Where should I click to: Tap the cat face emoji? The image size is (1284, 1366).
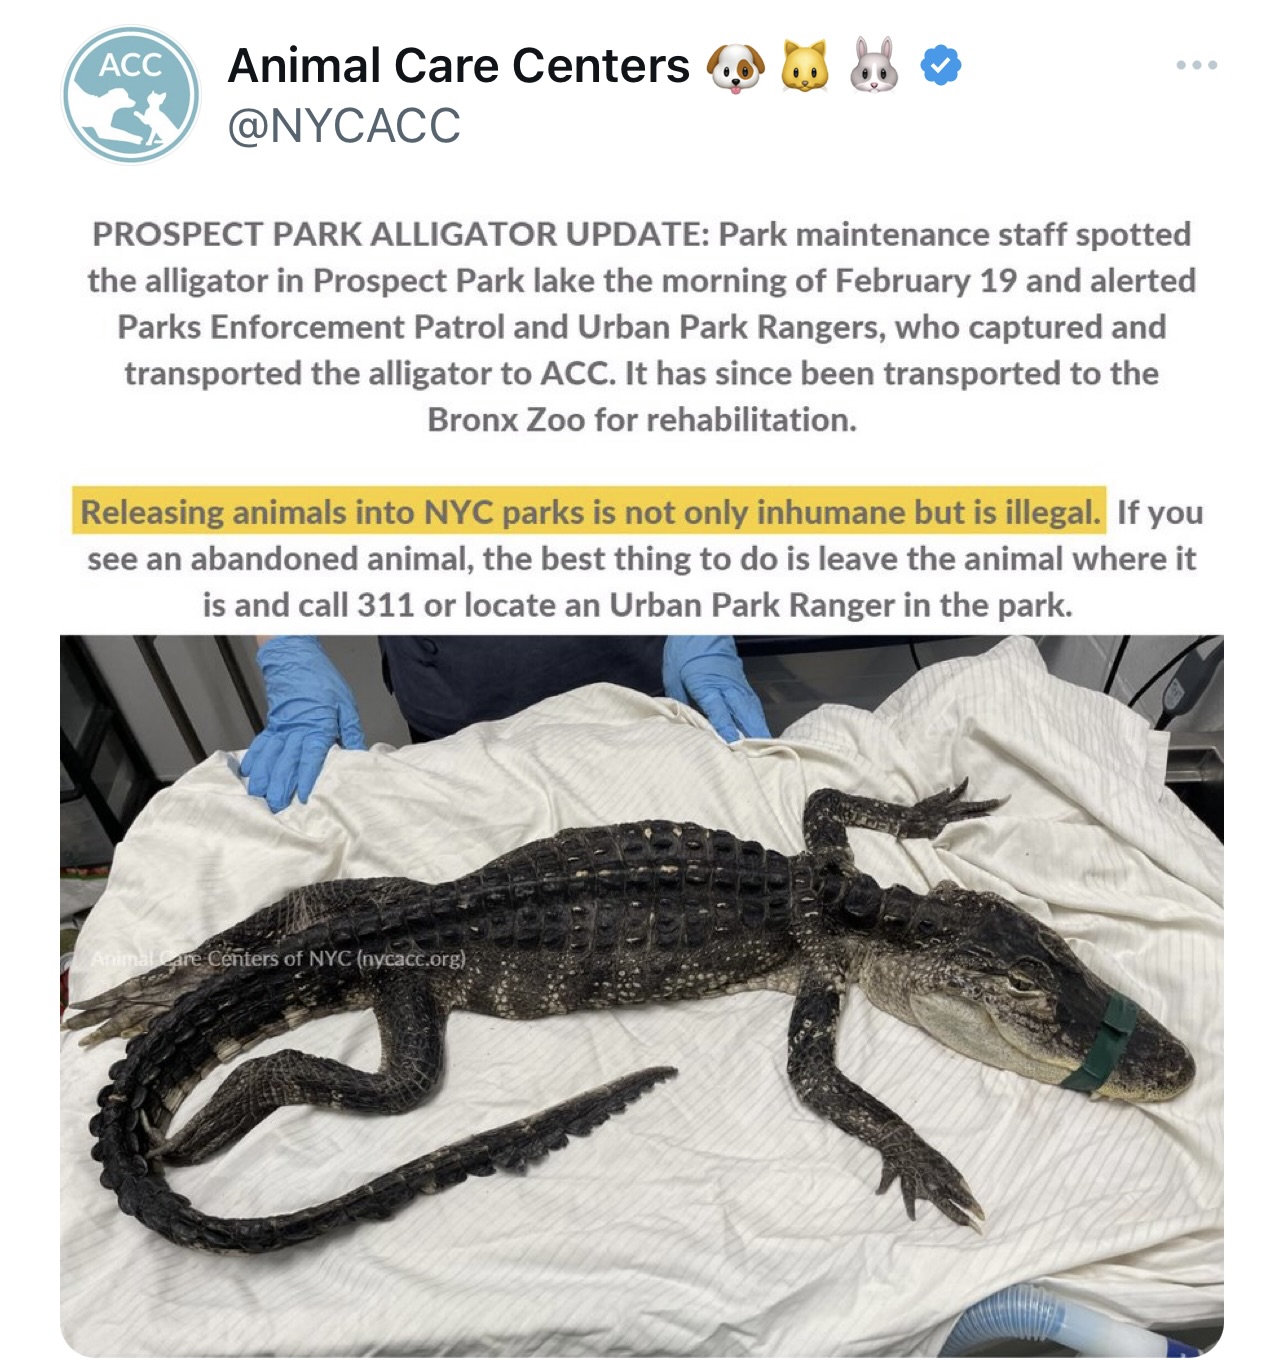[x=805, y=67]
